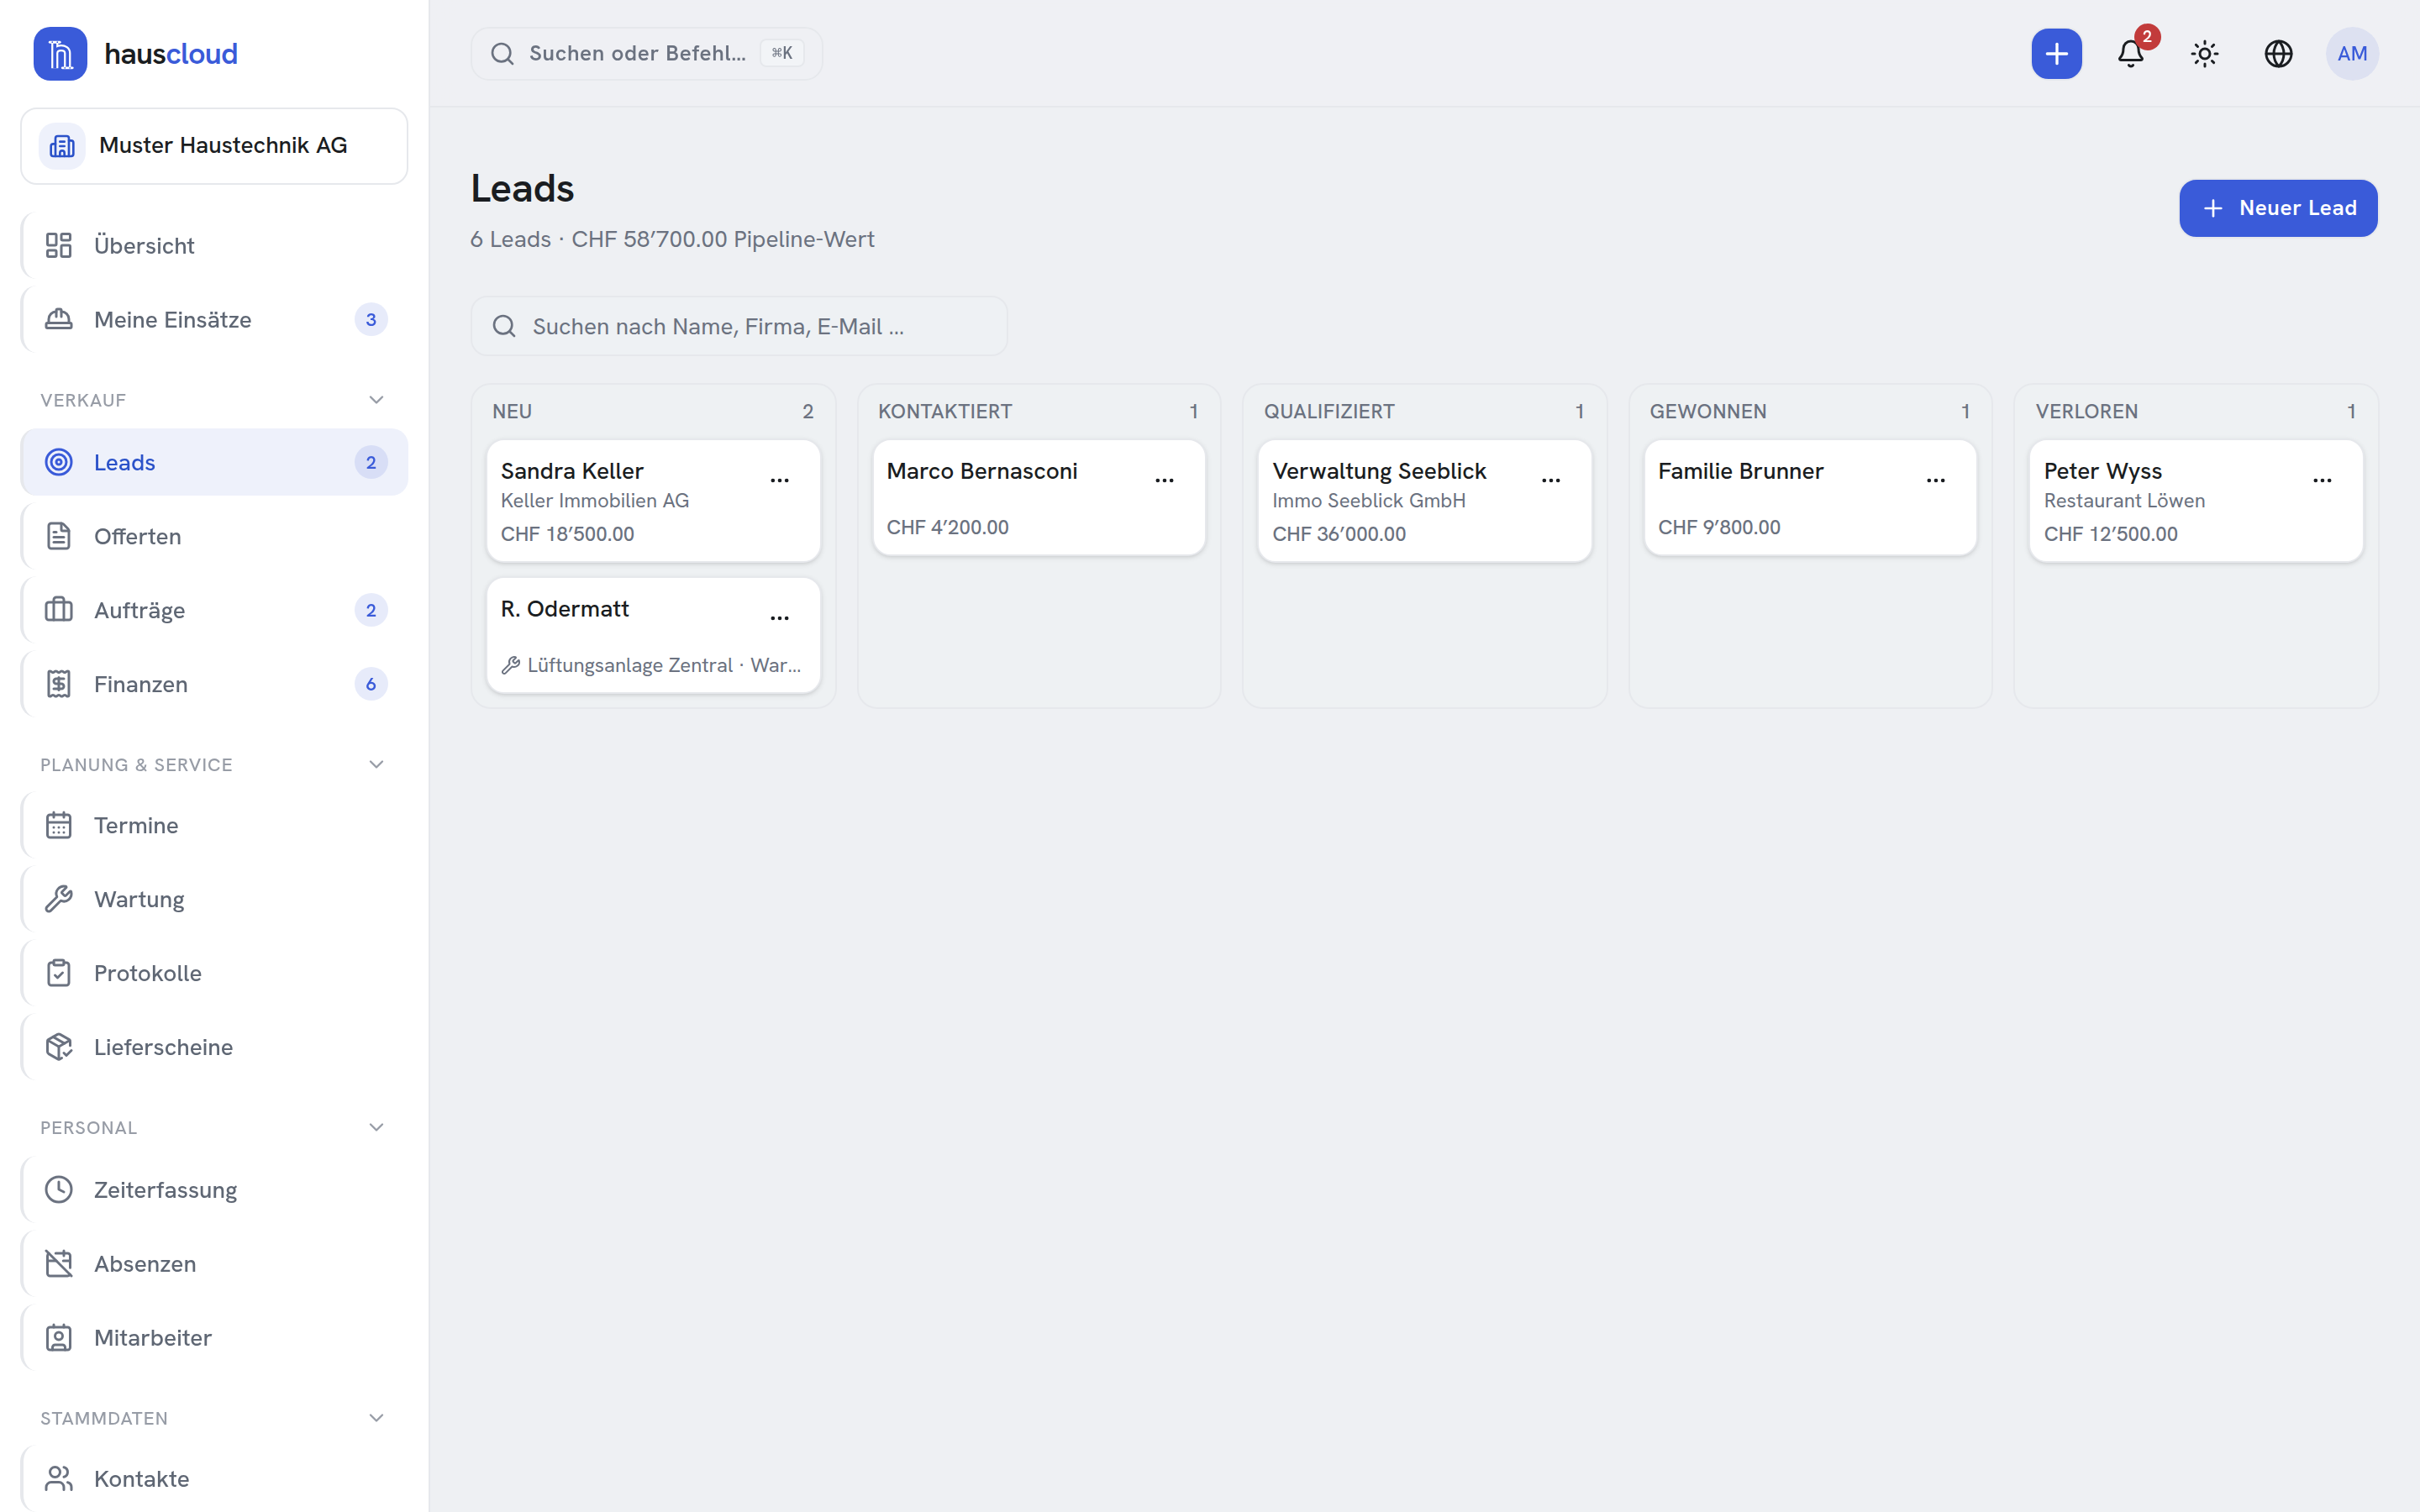Click the Offerten document icon

tap(59, 536)
